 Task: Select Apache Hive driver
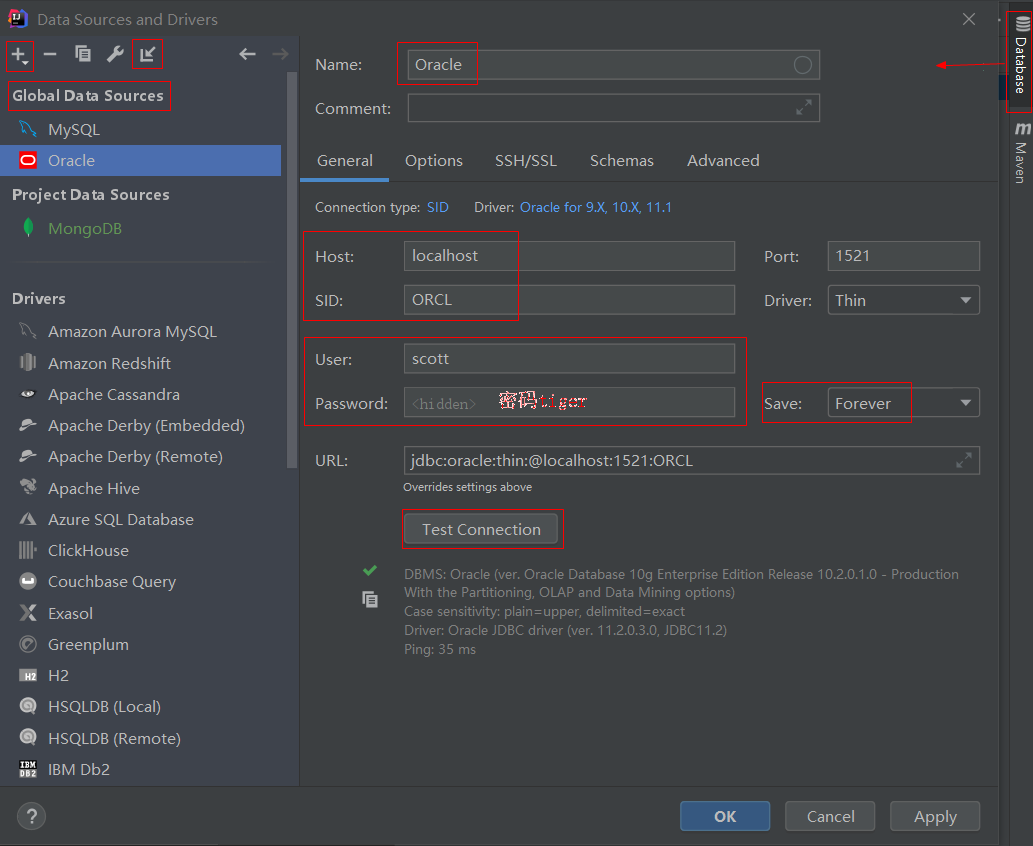point(140,488)
